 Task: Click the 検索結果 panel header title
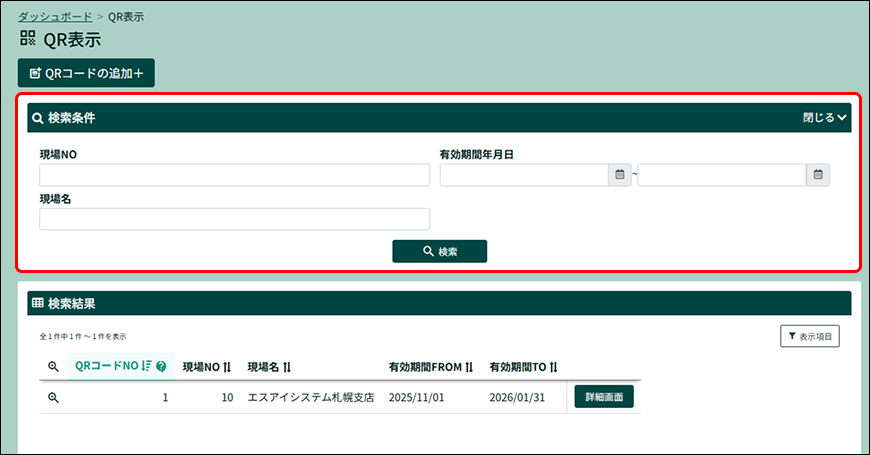[72, 304]
